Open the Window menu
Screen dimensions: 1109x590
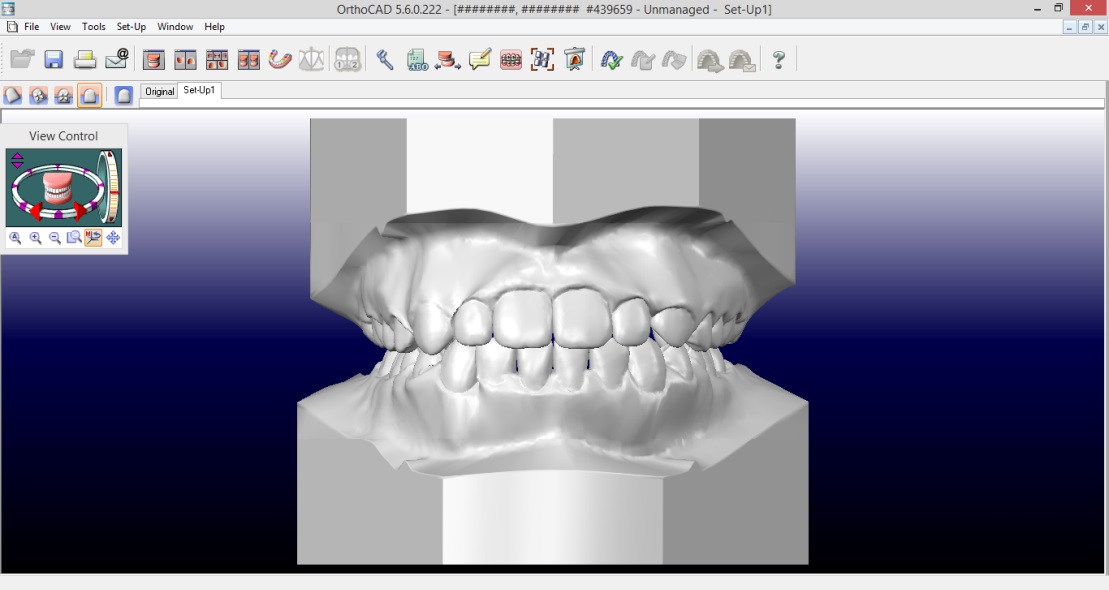[x=175, y=27]
